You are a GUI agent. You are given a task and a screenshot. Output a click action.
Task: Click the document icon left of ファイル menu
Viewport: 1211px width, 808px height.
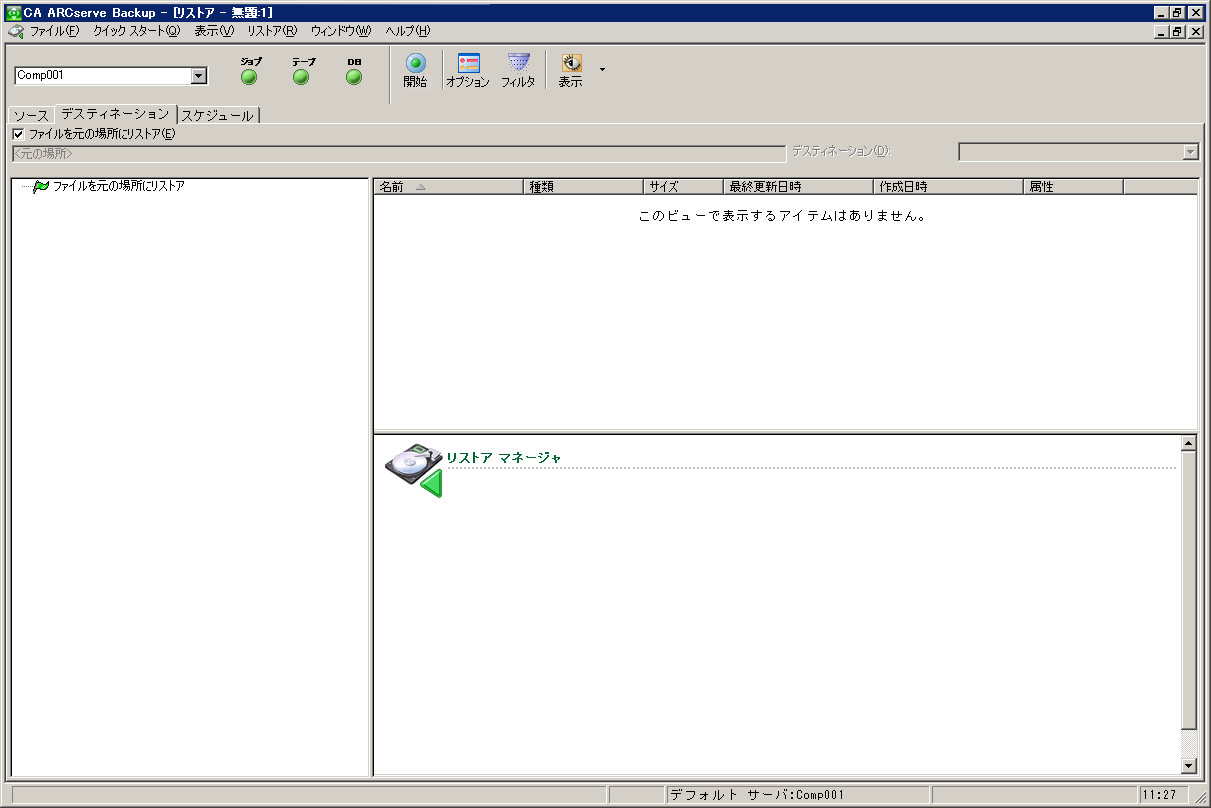(14, 31)
